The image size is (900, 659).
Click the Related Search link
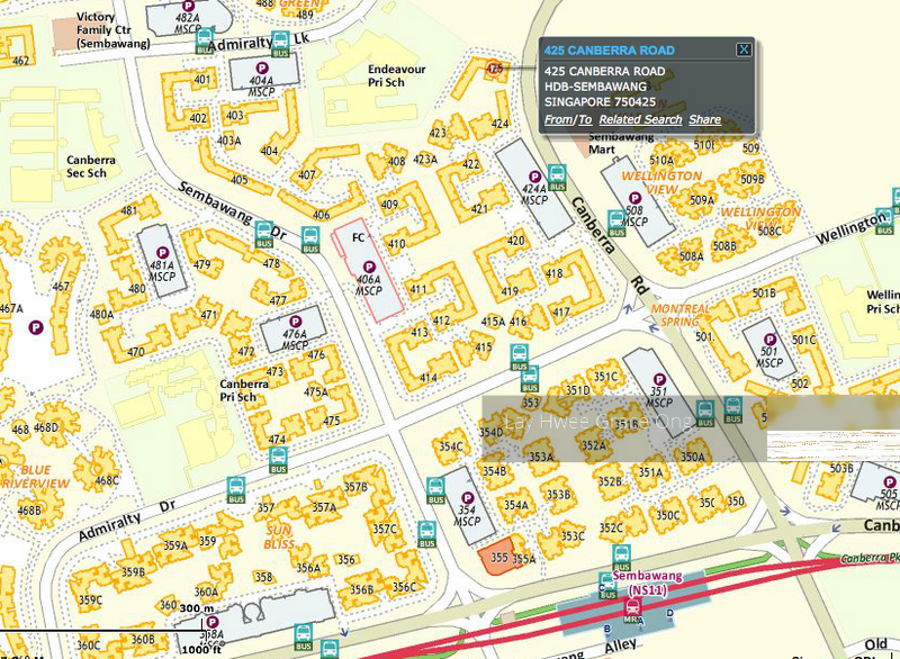[x=640, y=120]
